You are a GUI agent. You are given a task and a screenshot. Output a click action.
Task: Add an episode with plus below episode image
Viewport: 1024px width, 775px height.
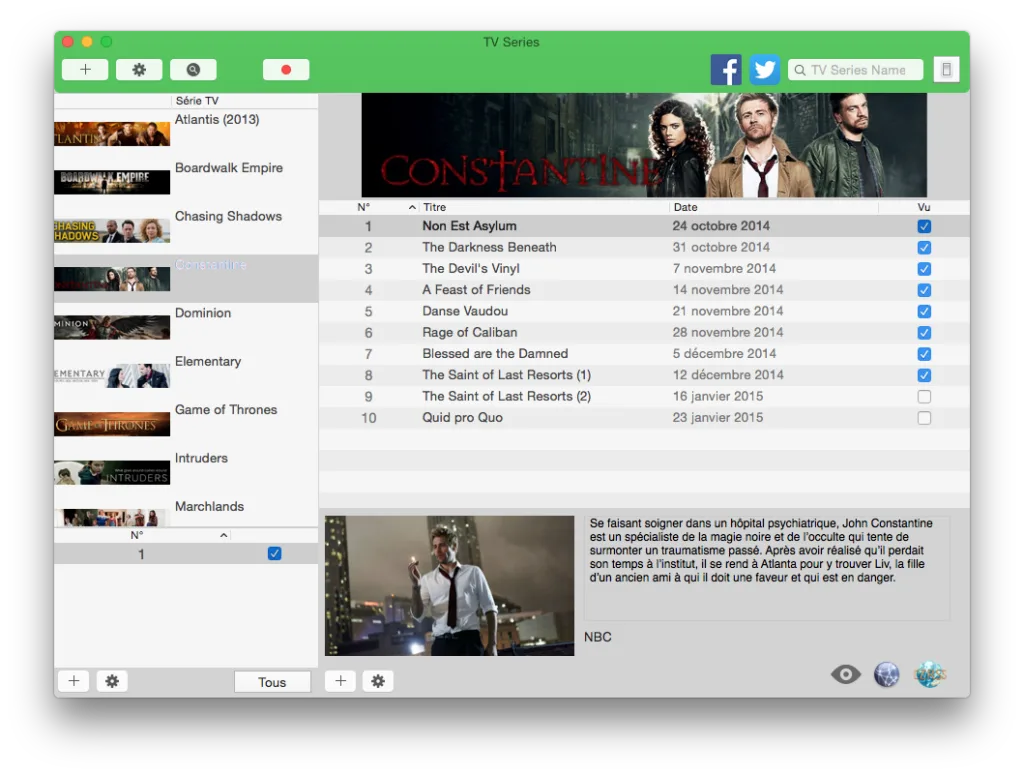pos(341,681)
